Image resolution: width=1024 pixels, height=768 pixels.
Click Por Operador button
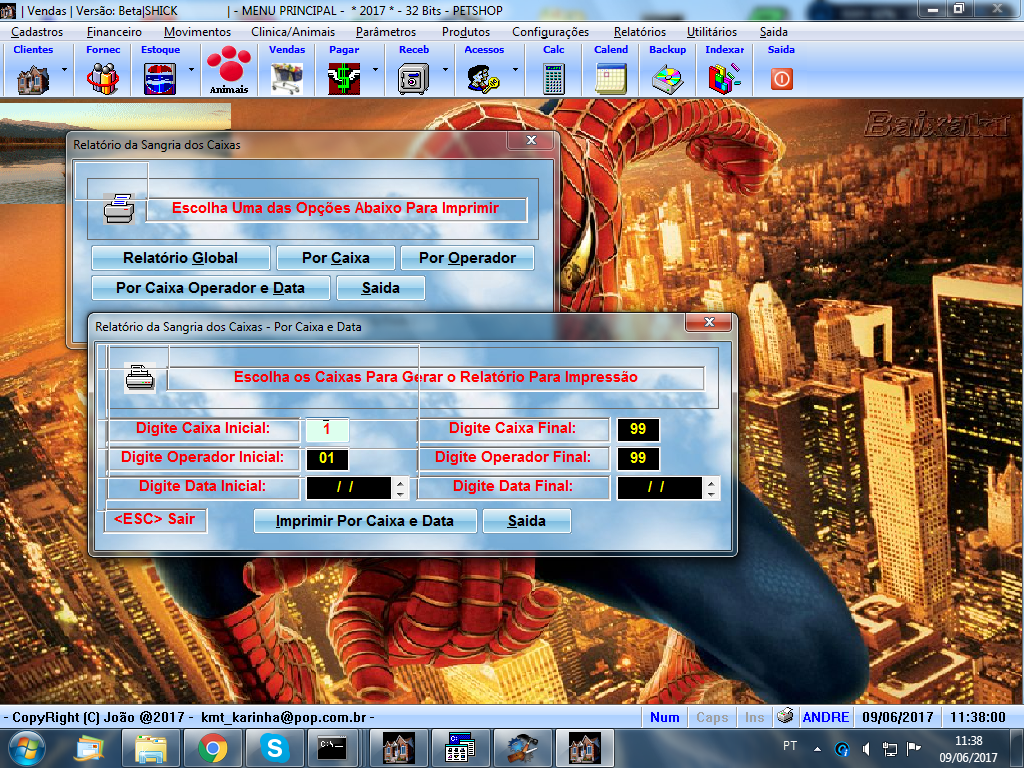468,258
